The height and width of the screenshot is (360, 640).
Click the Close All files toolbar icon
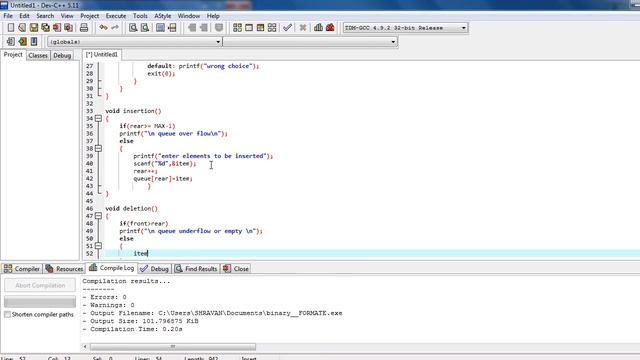pyautogui.click(x=69, y=28)
